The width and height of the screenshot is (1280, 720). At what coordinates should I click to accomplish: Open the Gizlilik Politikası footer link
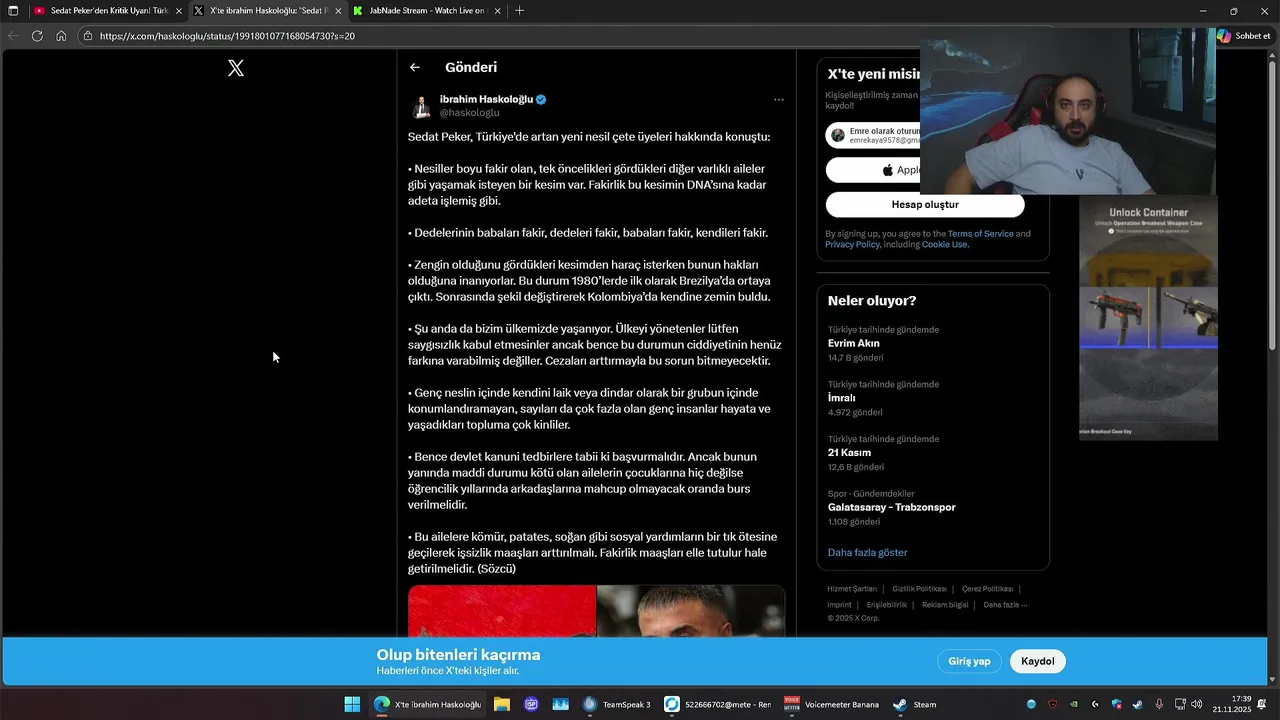click(919, 589)
